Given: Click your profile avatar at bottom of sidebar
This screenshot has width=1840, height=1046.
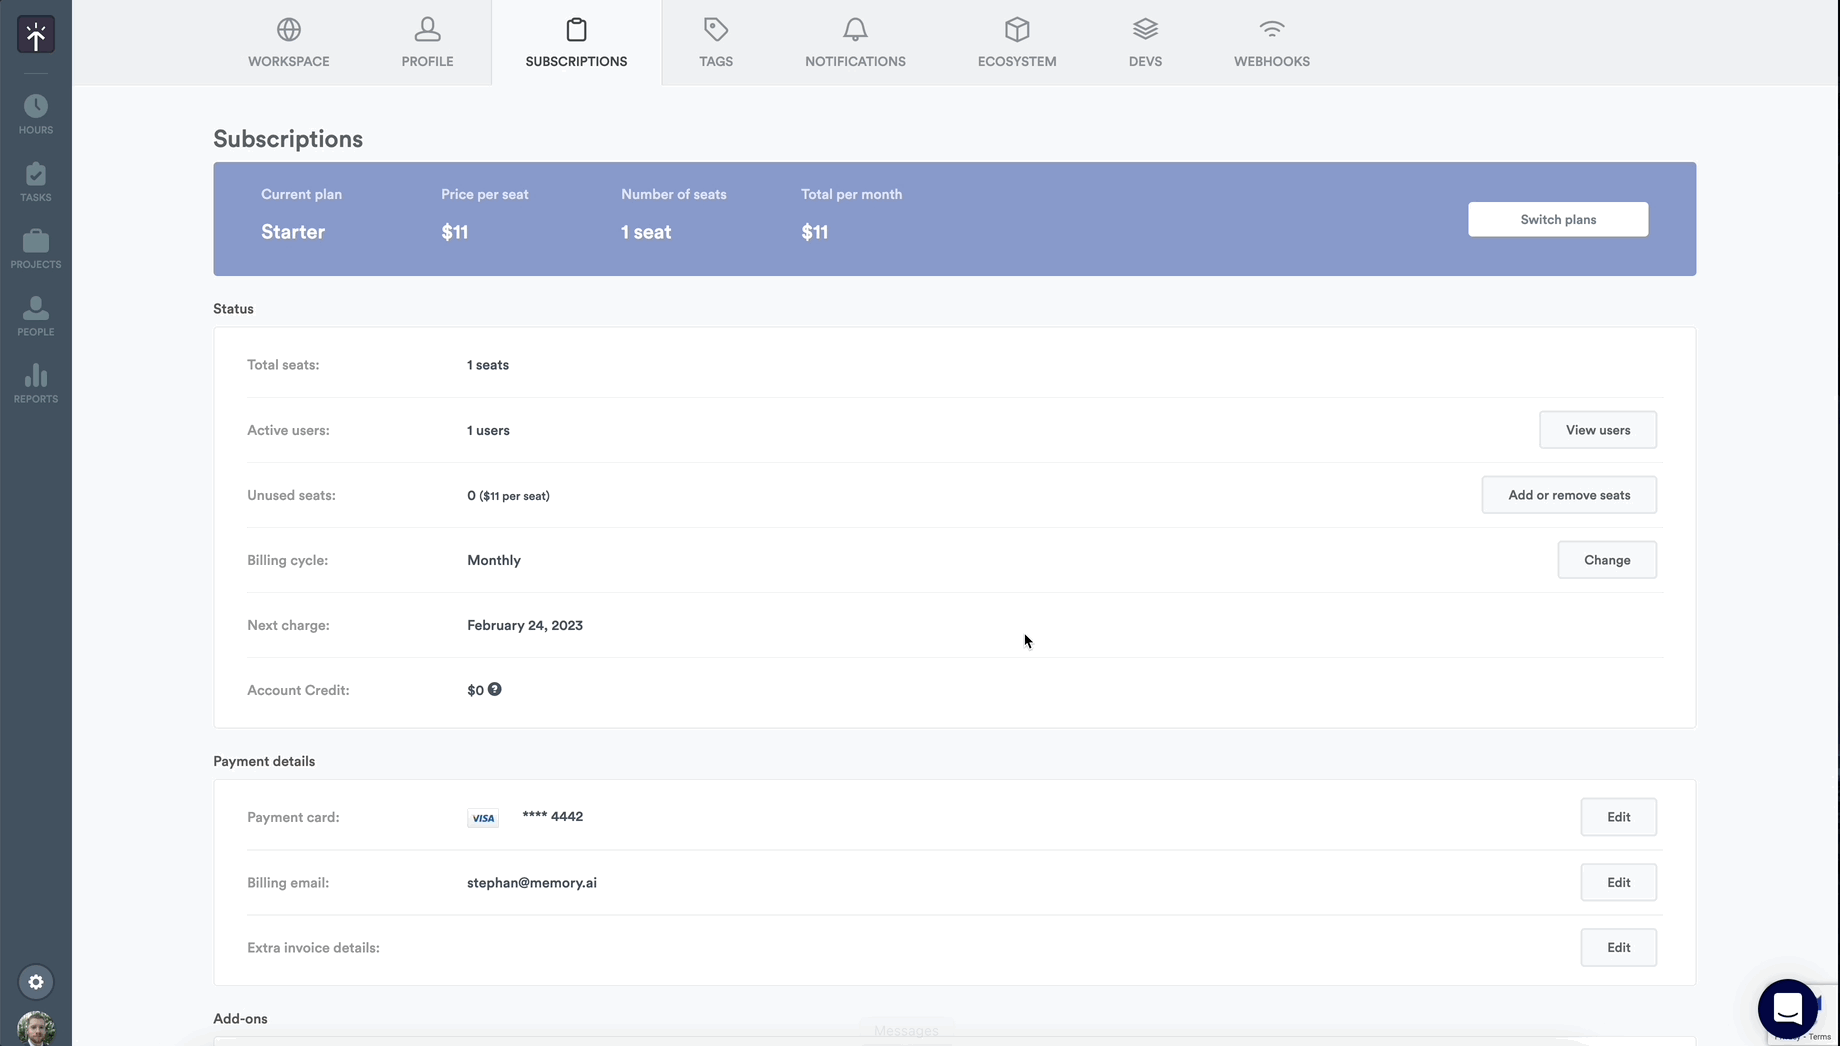Looking at the screenshot, I should click(x=35, y=1027).
